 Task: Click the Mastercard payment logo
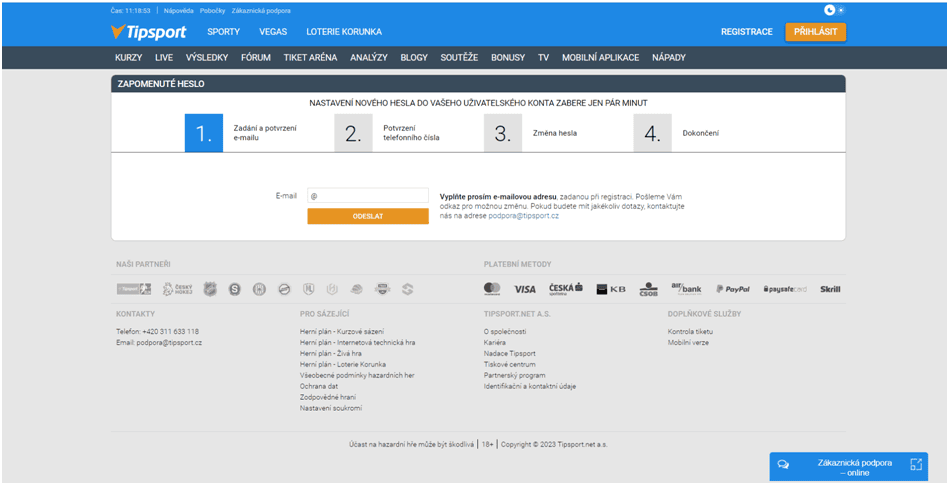tap(492, 289)
